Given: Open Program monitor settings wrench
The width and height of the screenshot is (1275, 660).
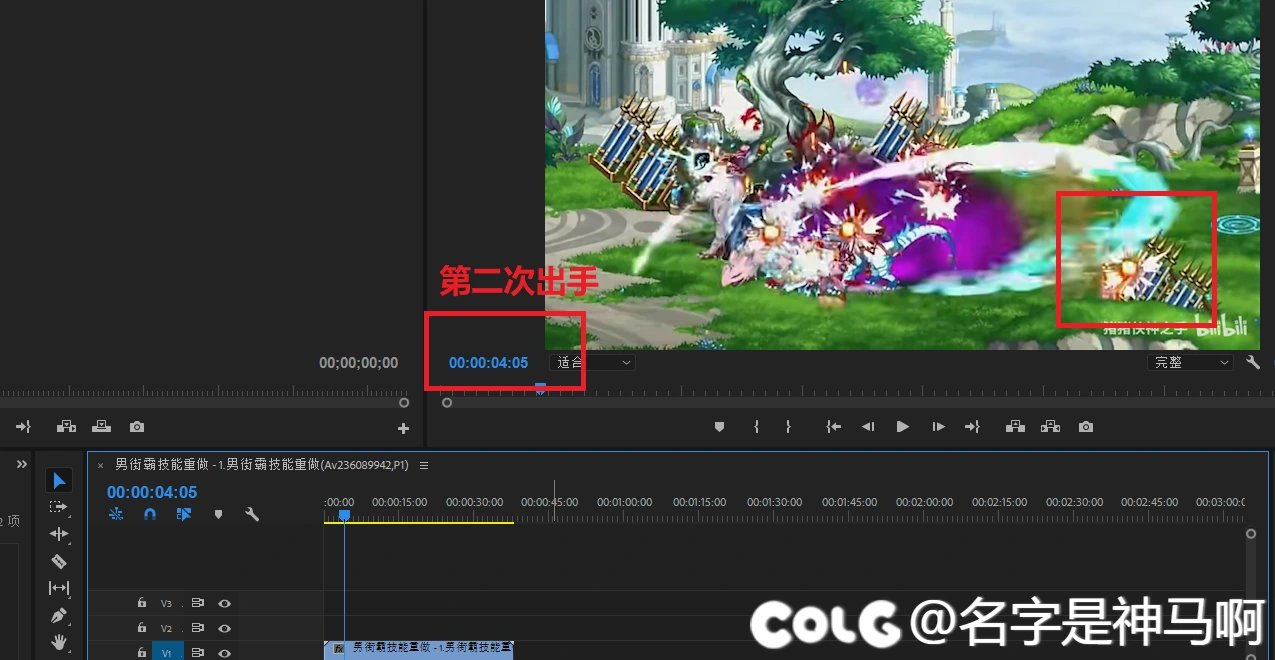Looking at the screenshot, I should (x=1254, y=363).
